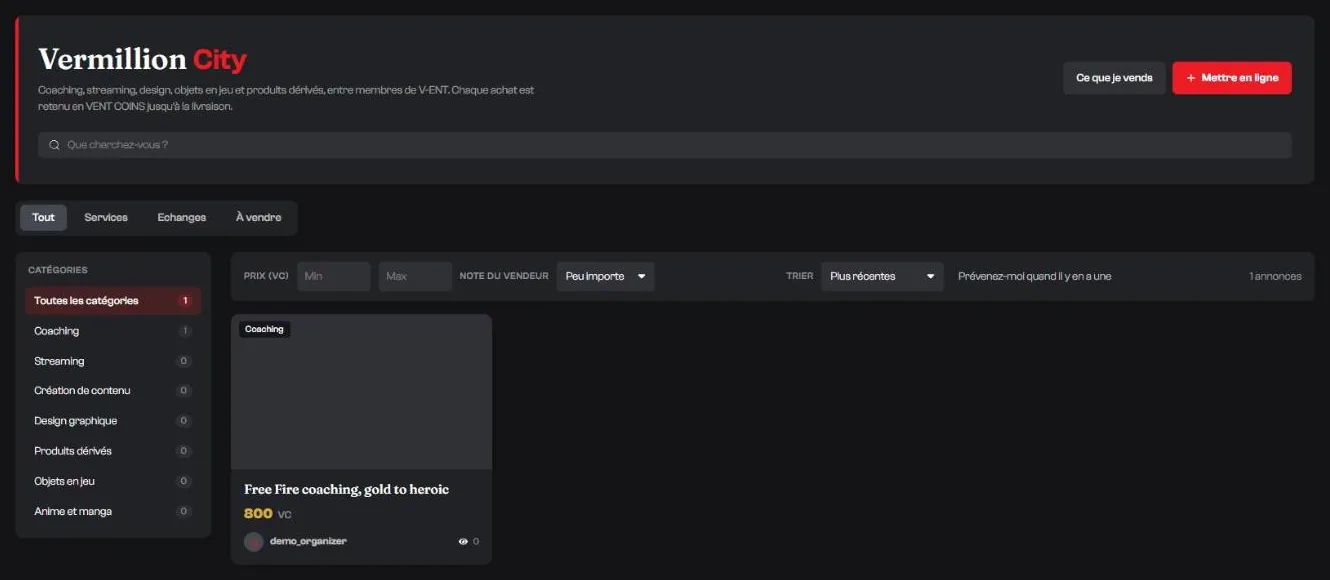Click the plus icon in Mettre en ligne
1330x580 pixels.
1191,78
